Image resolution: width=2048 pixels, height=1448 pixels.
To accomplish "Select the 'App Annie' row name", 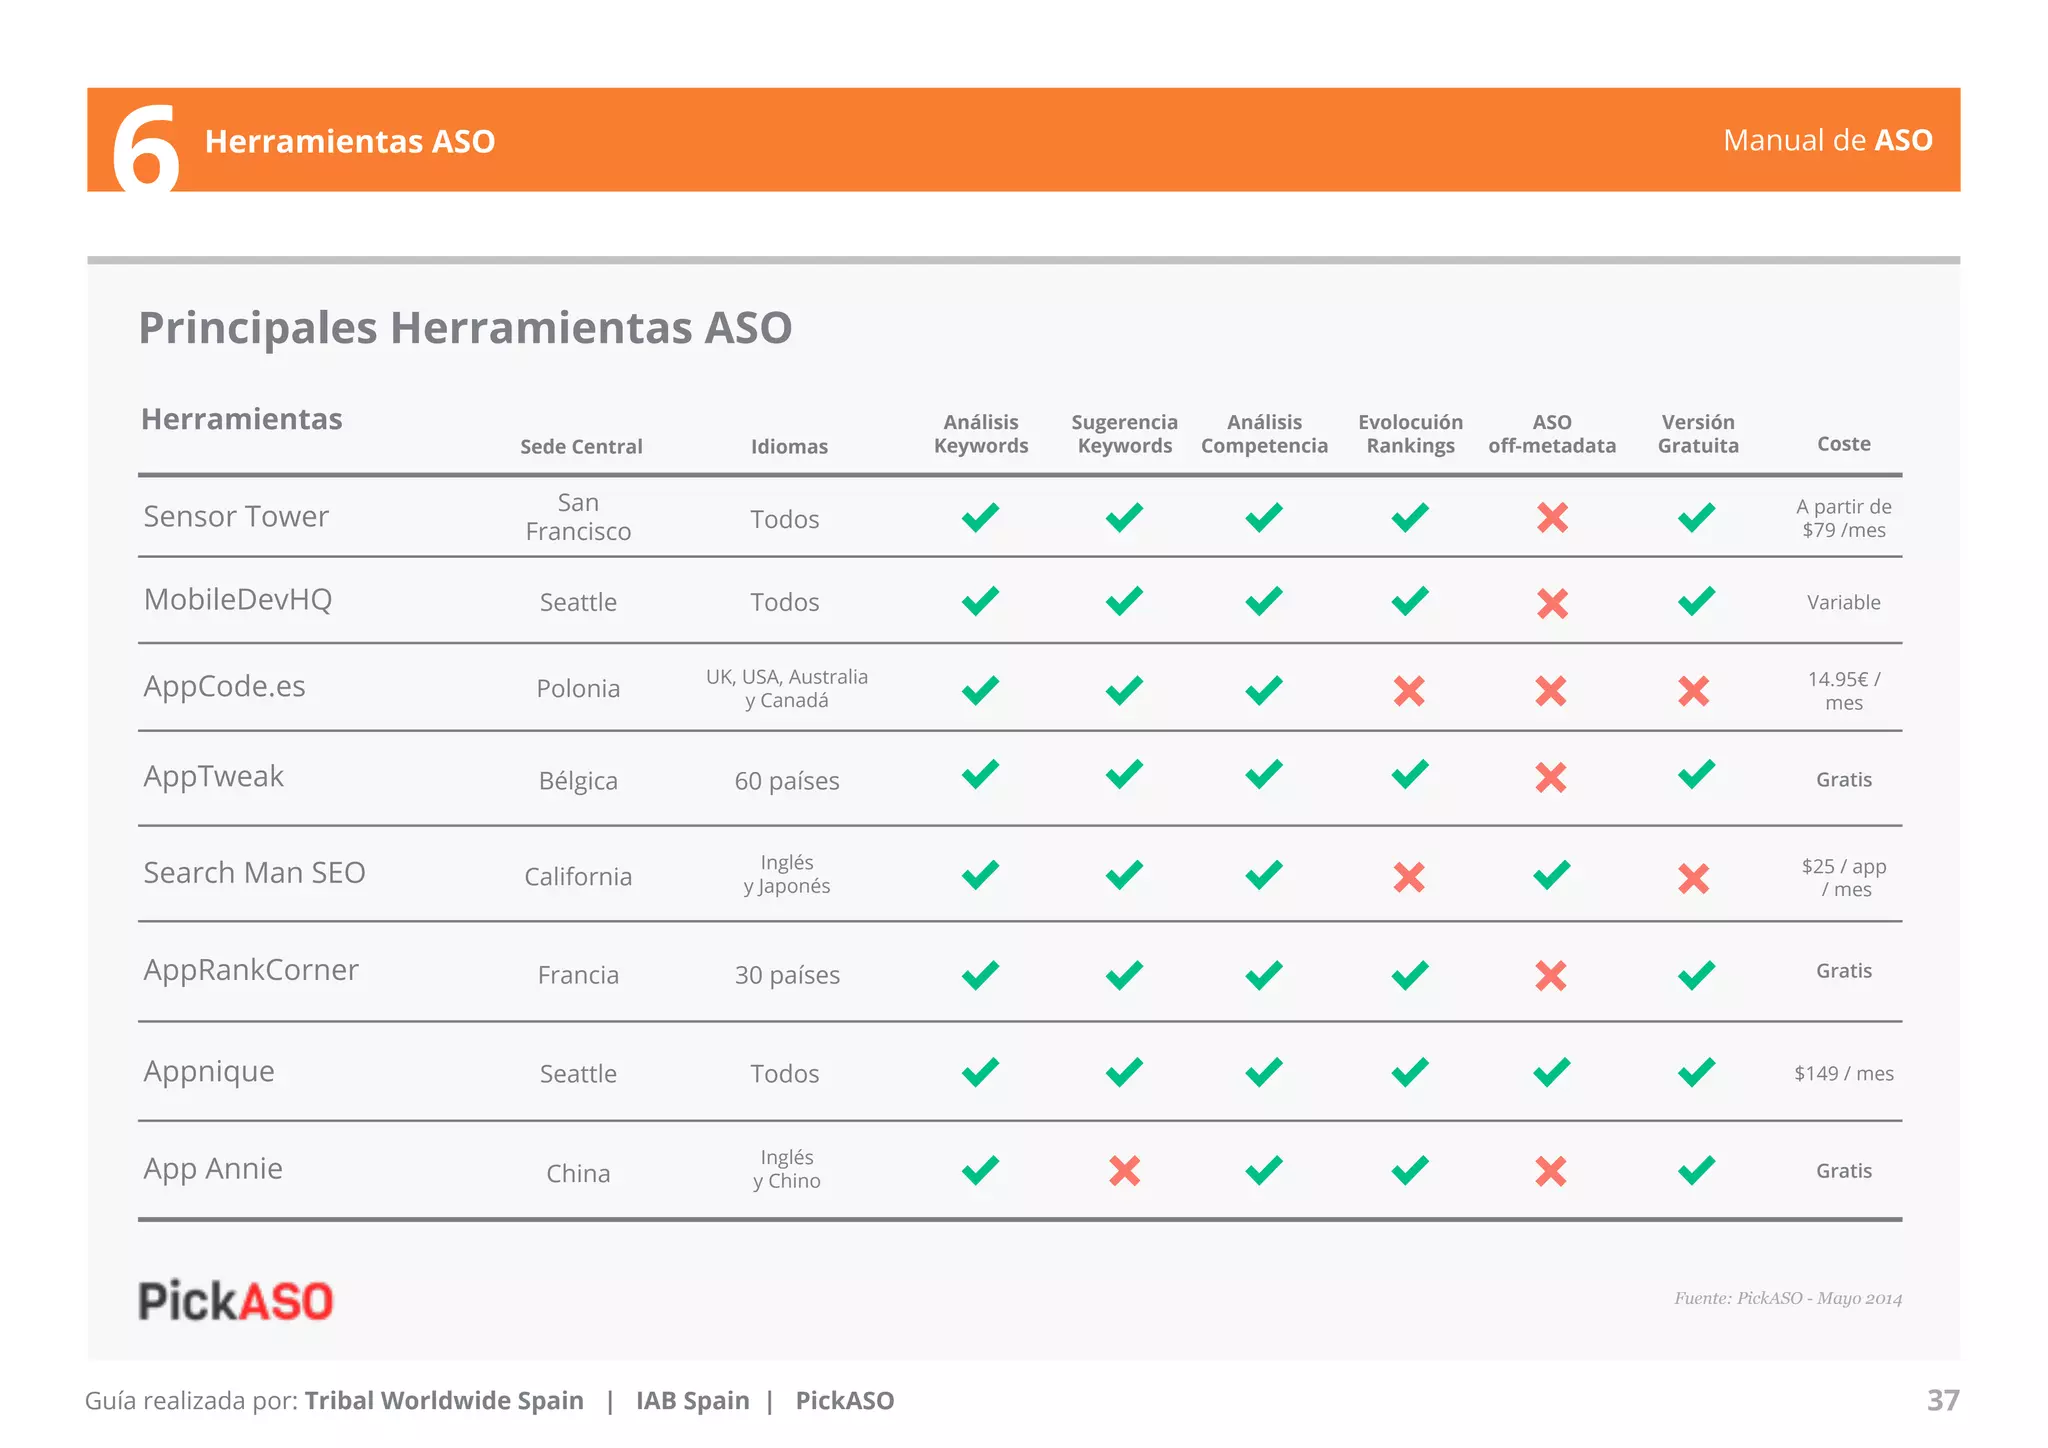I will pos(213,1169).
